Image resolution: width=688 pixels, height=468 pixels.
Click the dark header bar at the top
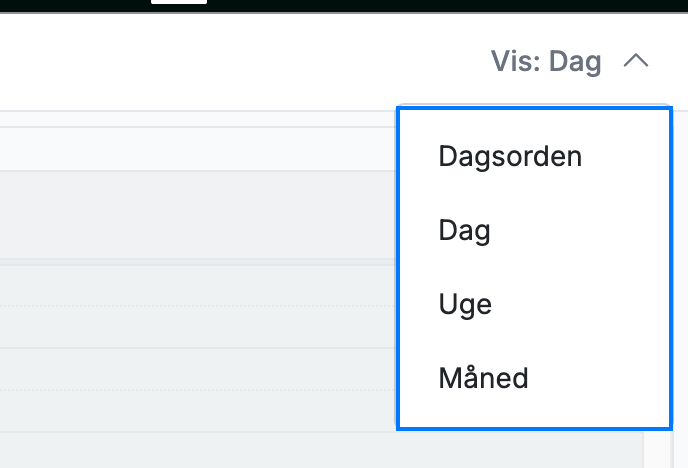click(344, 6)
